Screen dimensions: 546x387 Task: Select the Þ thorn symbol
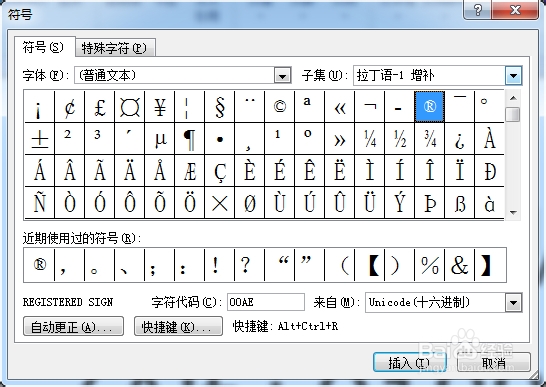tap(429, 203)
